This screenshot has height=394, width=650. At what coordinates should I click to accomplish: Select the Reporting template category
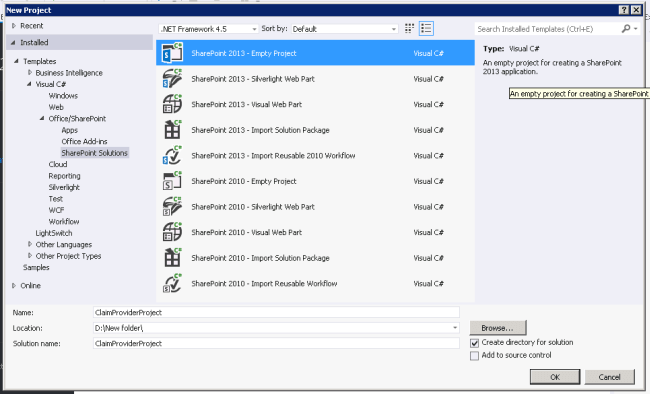tap(64, 176)
